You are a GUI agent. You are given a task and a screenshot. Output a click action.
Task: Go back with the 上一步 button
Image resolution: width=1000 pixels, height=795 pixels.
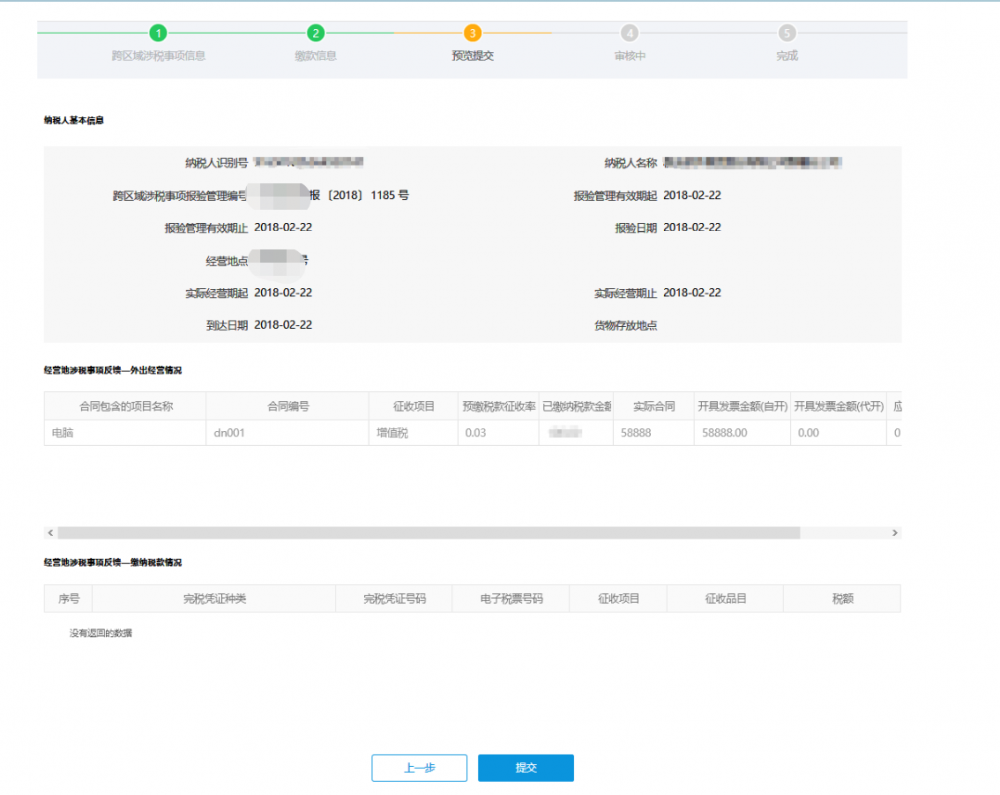point(419,768)
